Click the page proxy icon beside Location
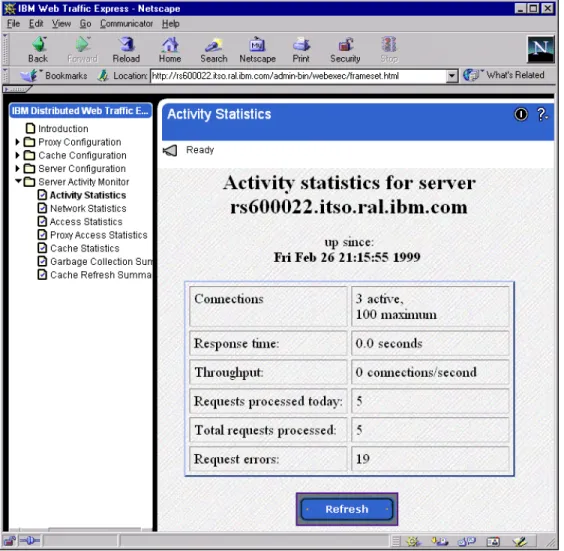Viewport: 564px width, 551px height. click(x=103, y=76)
